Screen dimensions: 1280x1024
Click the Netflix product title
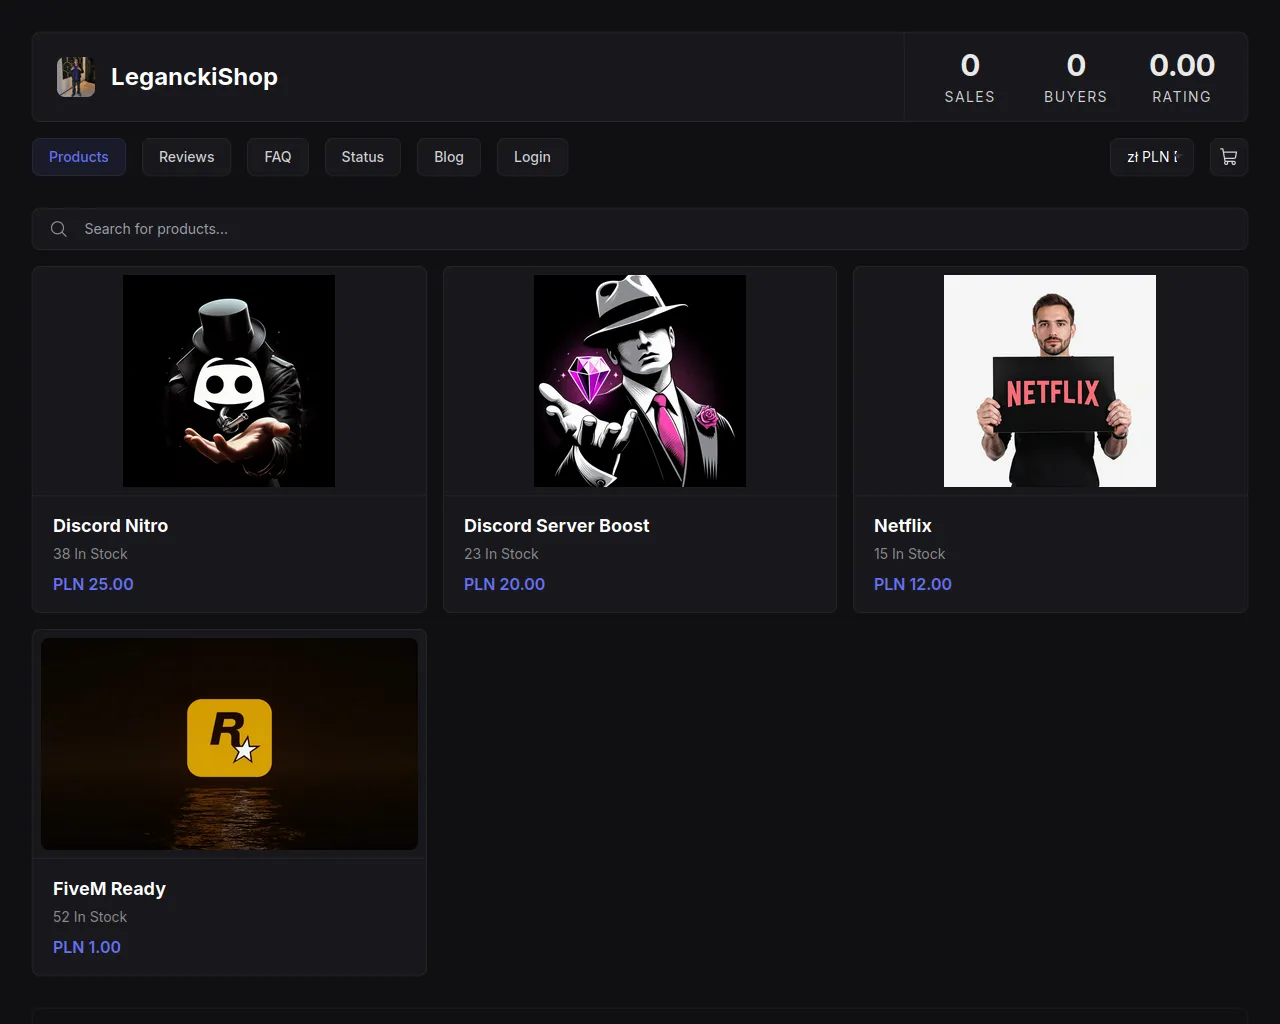(x=903, y=526)
